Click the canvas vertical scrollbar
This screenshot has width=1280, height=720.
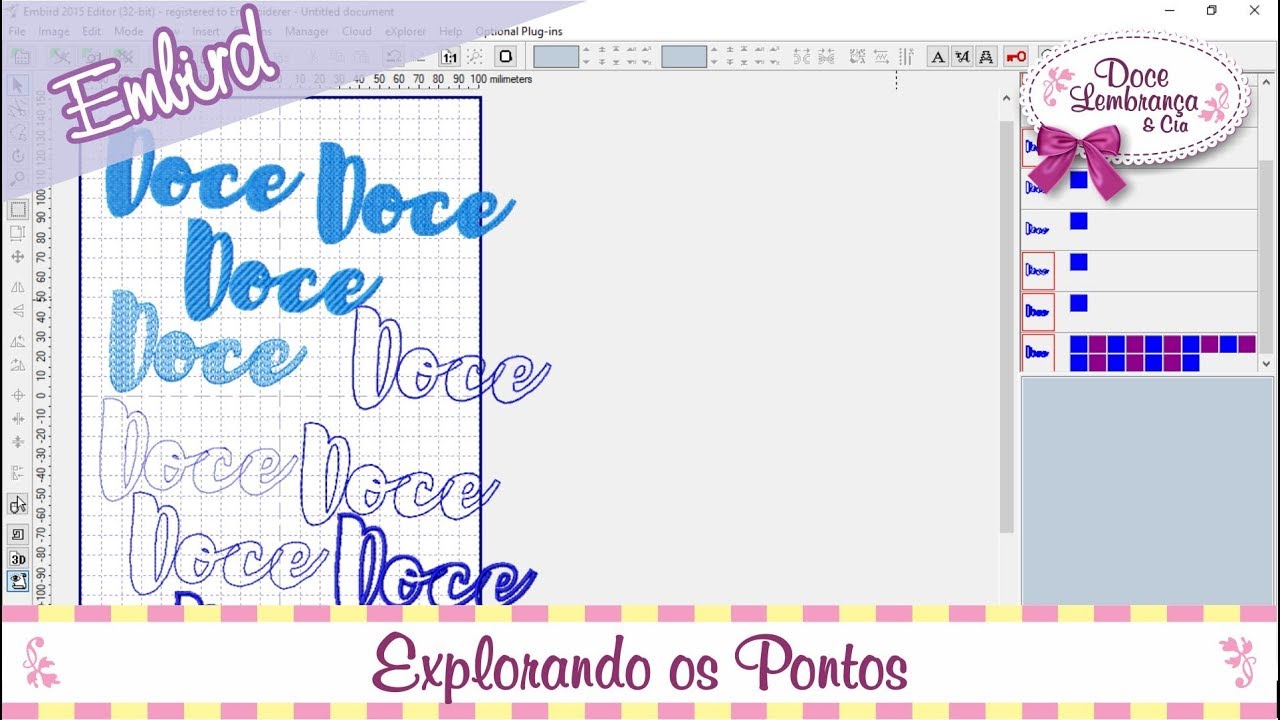tap(1007, 327)
